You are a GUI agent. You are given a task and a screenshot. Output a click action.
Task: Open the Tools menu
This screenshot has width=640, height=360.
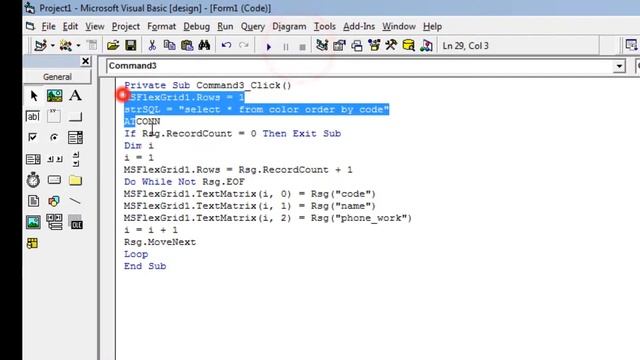point(324,27)
